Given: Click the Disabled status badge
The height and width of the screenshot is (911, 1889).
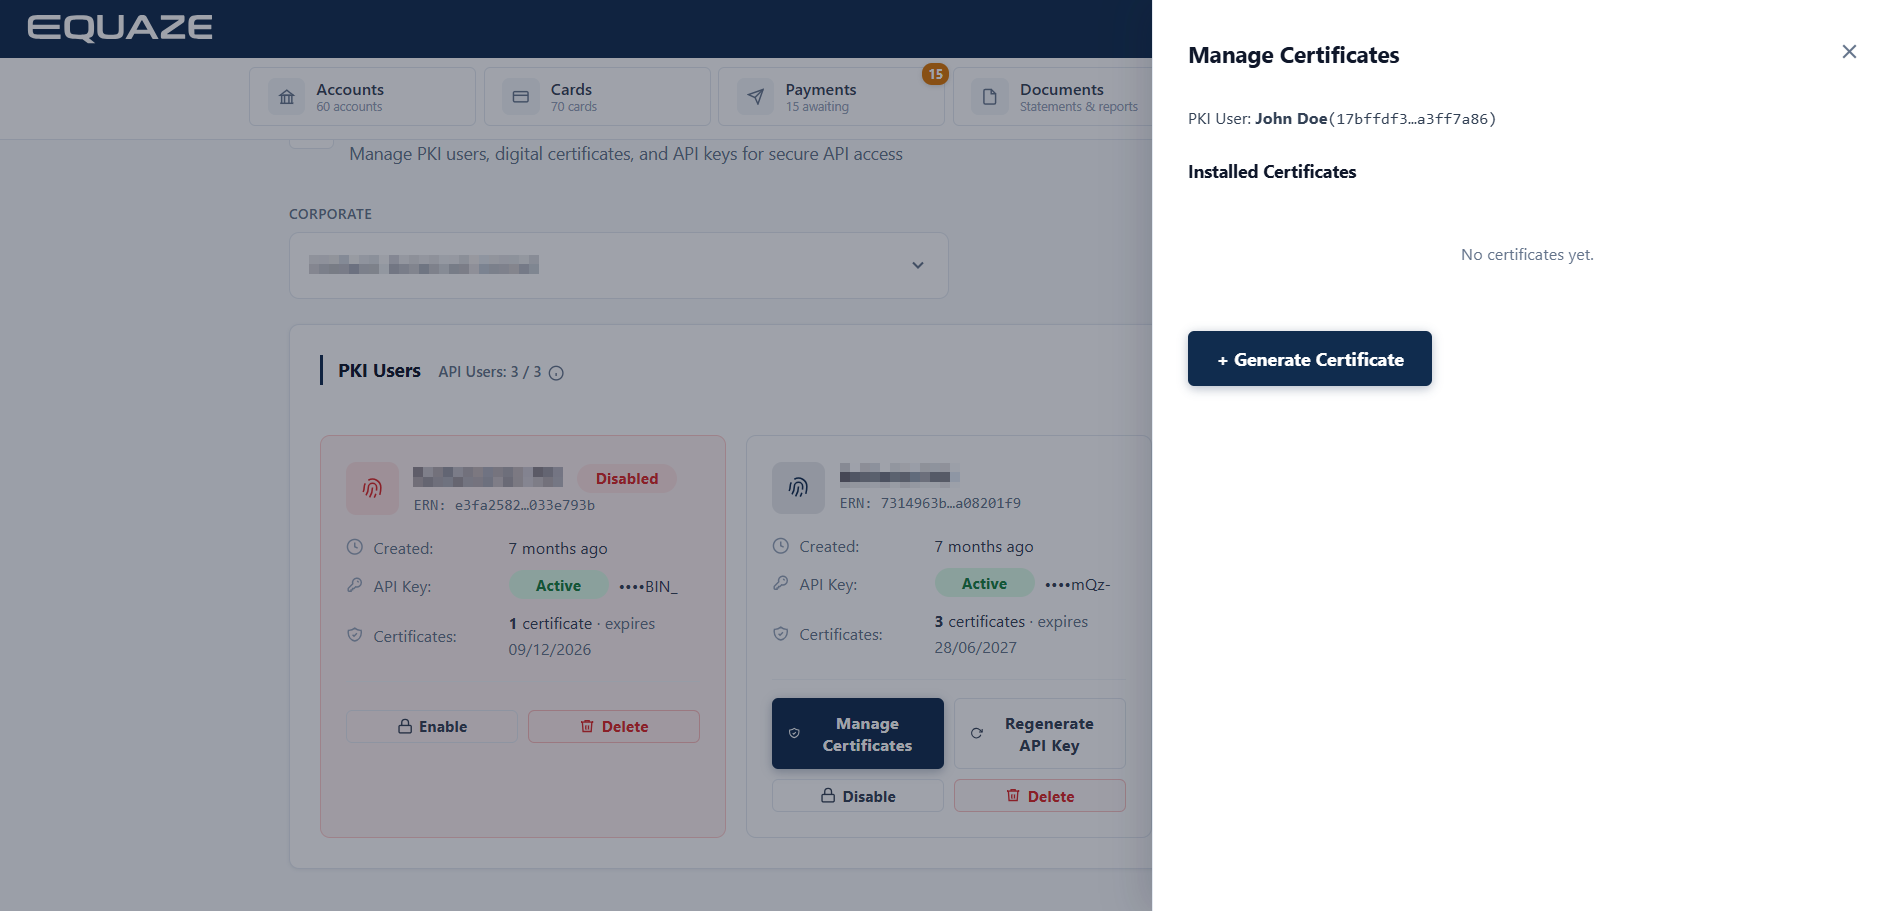Looking at the screenshot, I should click(627, 479).
